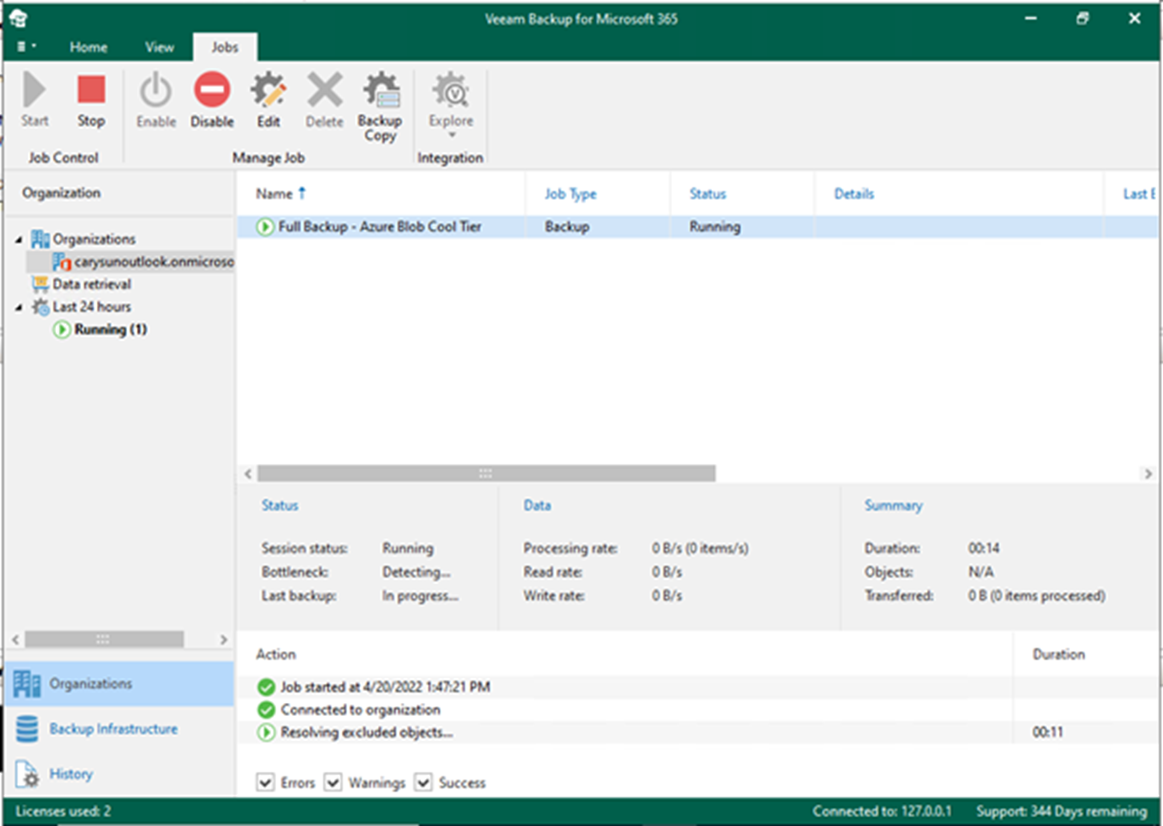Viewport: 1163px width, 826px height.
Task: Click the History gear document icon
Action: (27, 773)
